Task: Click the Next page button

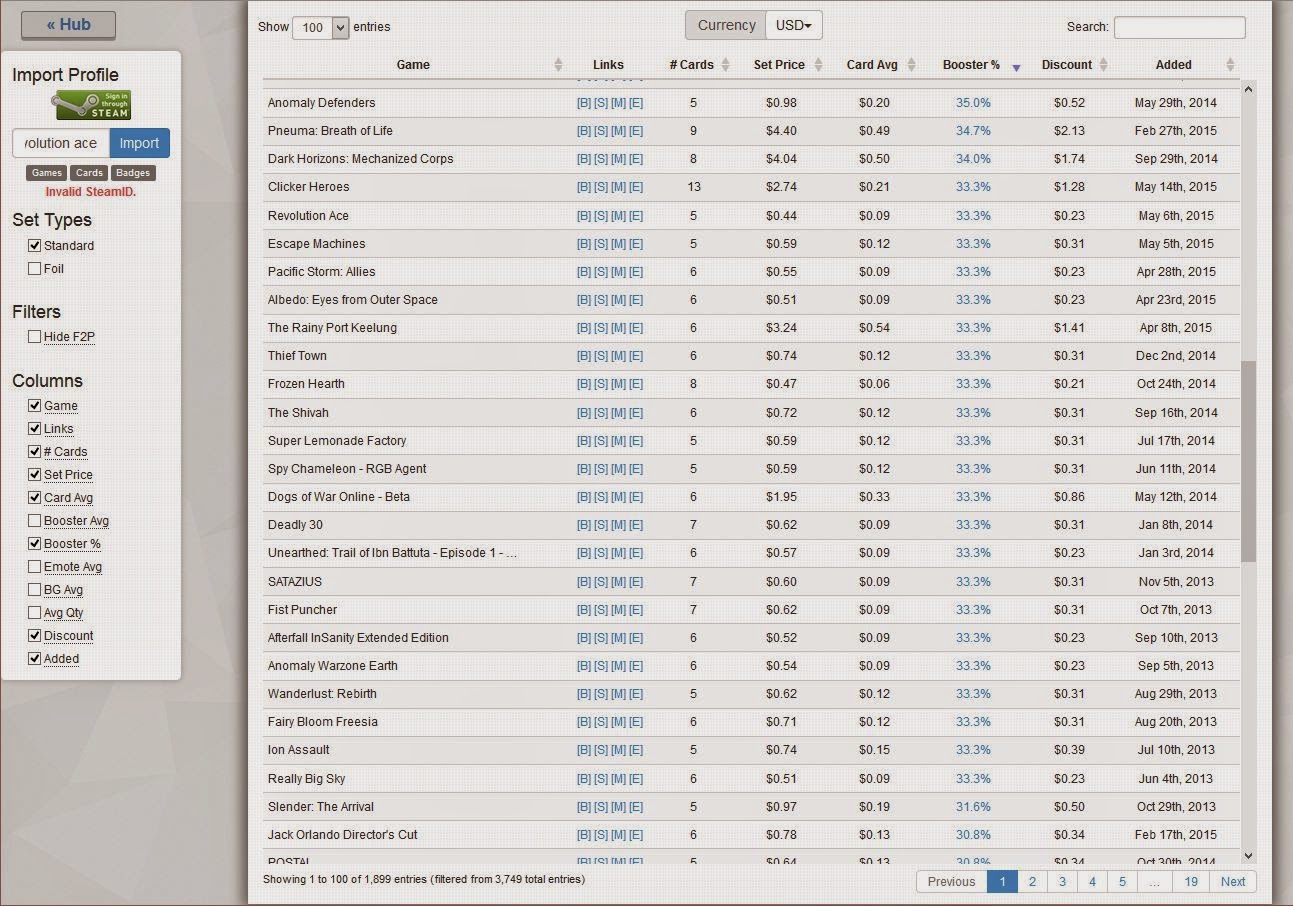Action: click(x=1233, y=881)
